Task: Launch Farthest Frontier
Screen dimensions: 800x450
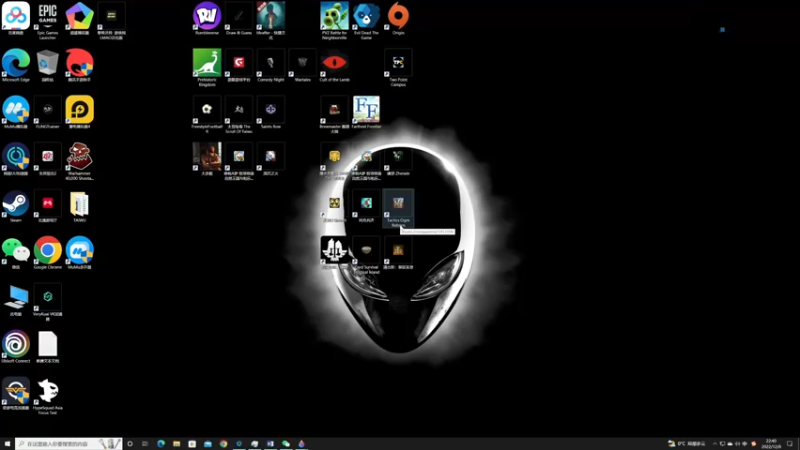Action: [x=366, y=112]
